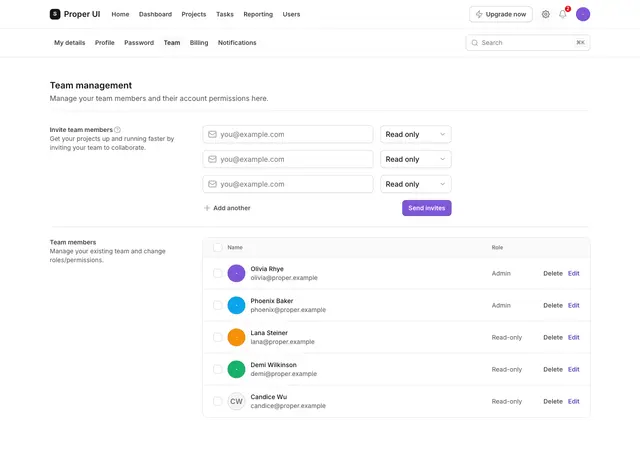
Task: Open Reporting in the top navigation
Action: pyautogui.click(x=258, y=14)
